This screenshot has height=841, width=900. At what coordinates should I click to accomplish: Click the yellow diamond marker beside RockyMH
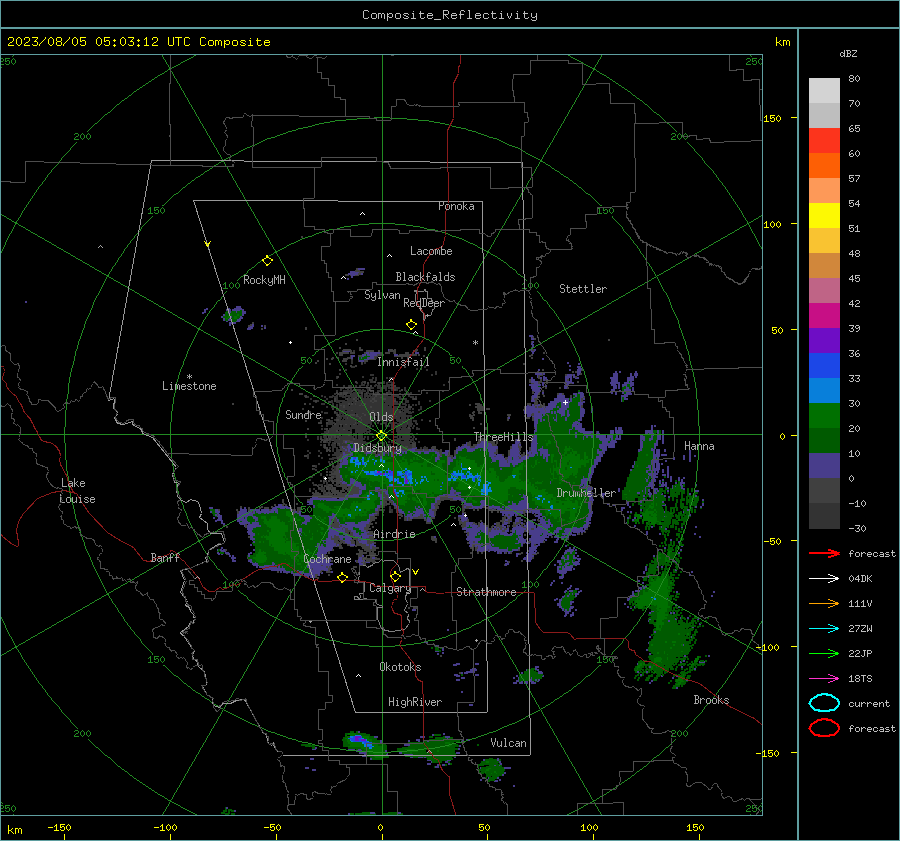267,261
